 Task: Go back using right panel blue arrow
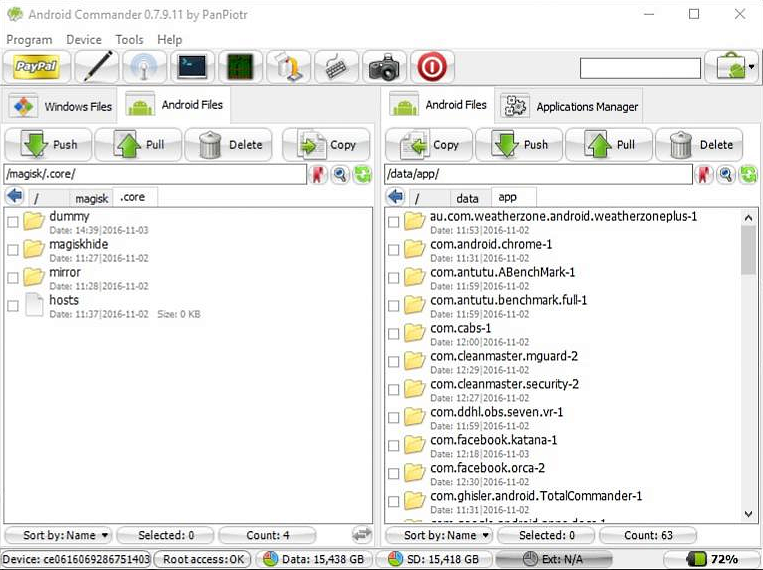(x=396, y=196)
